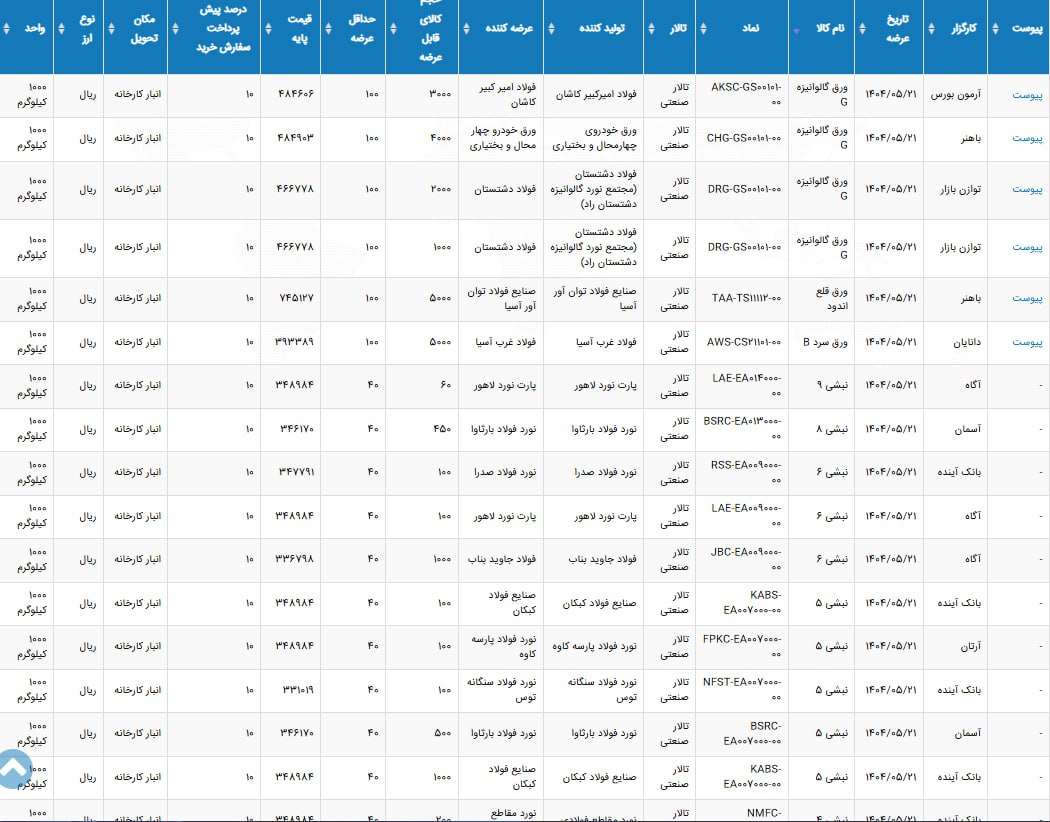Click the sort icon beside عرضه کننده
The image size is (1050, 822).
(x=467, y=28)
